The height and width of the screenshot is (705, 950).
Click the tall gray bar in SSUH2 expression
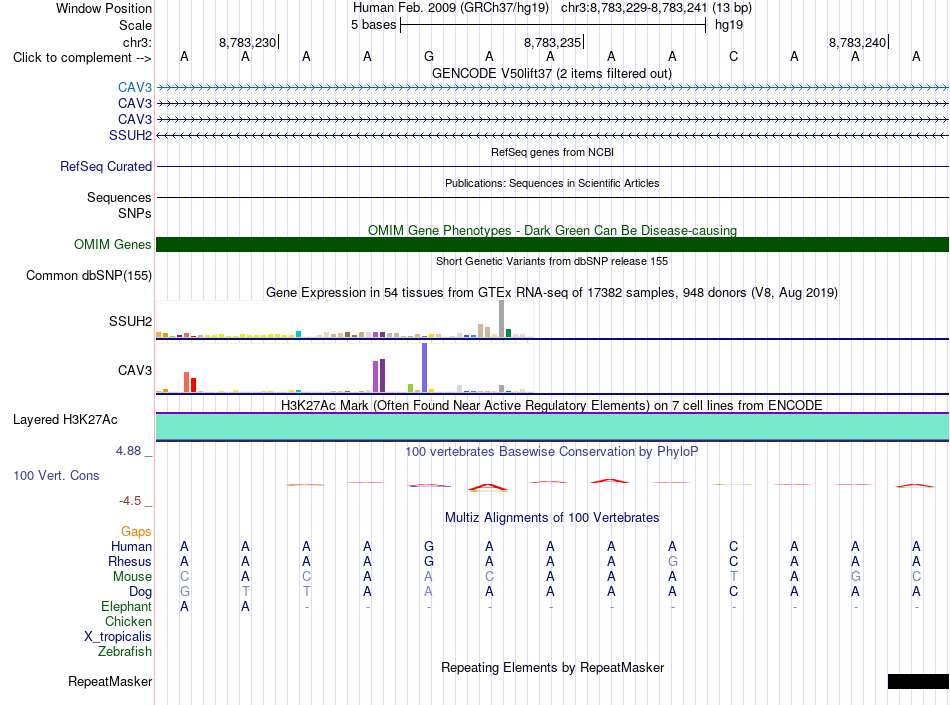502,319
